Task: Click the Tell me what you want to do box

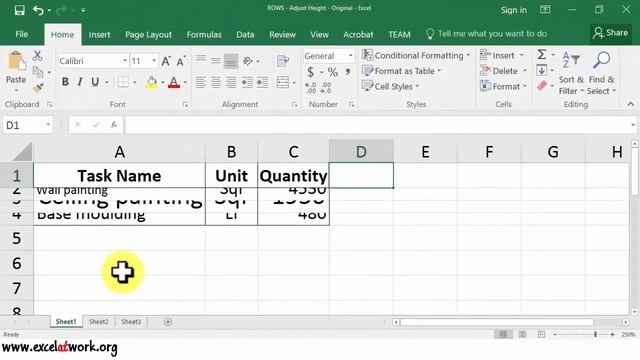Action: click(486, 34)
